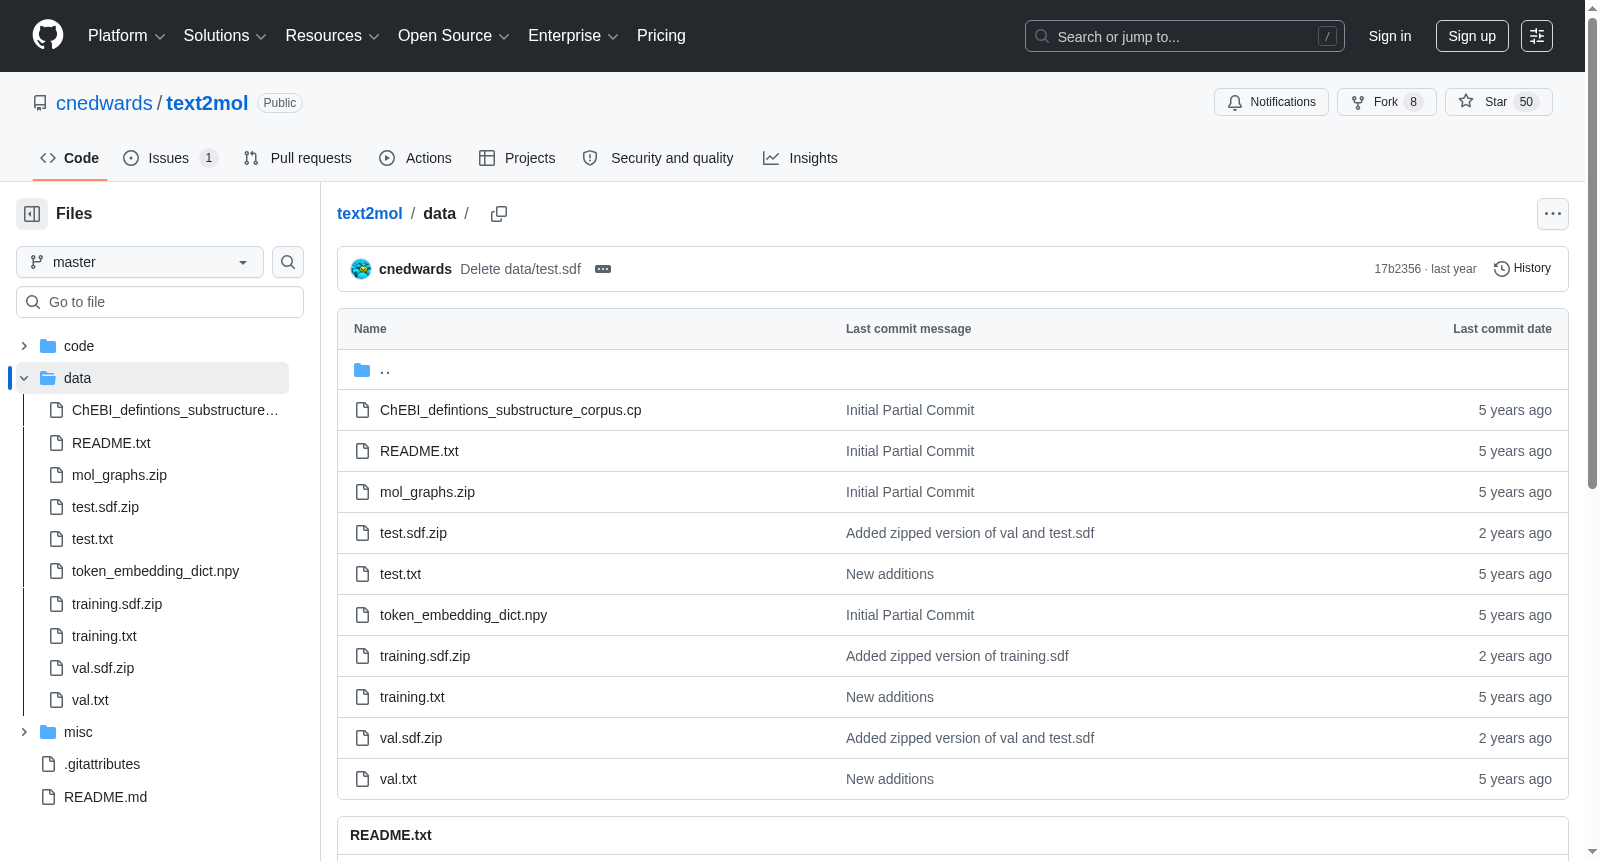The width and height of the screenshot is (1600, 861).
Task: Search this repository with the magnifier icon
Action: [288, 262]
